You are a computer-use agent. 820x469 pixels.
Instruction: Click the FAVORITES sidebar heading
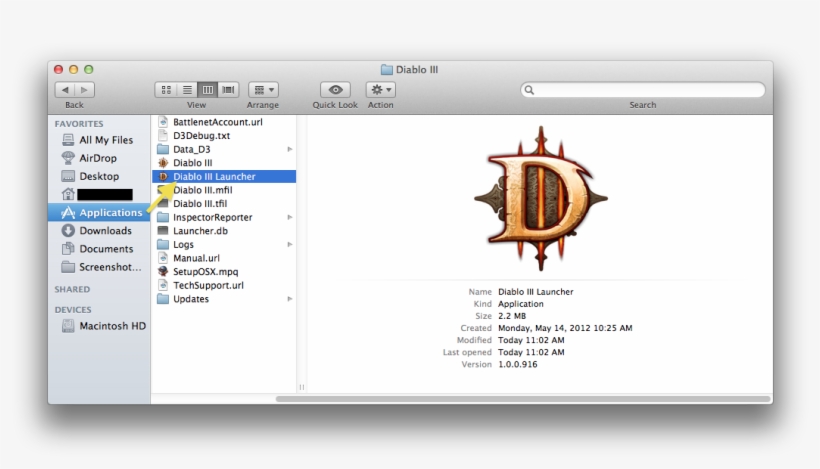(x=79, y=124)
